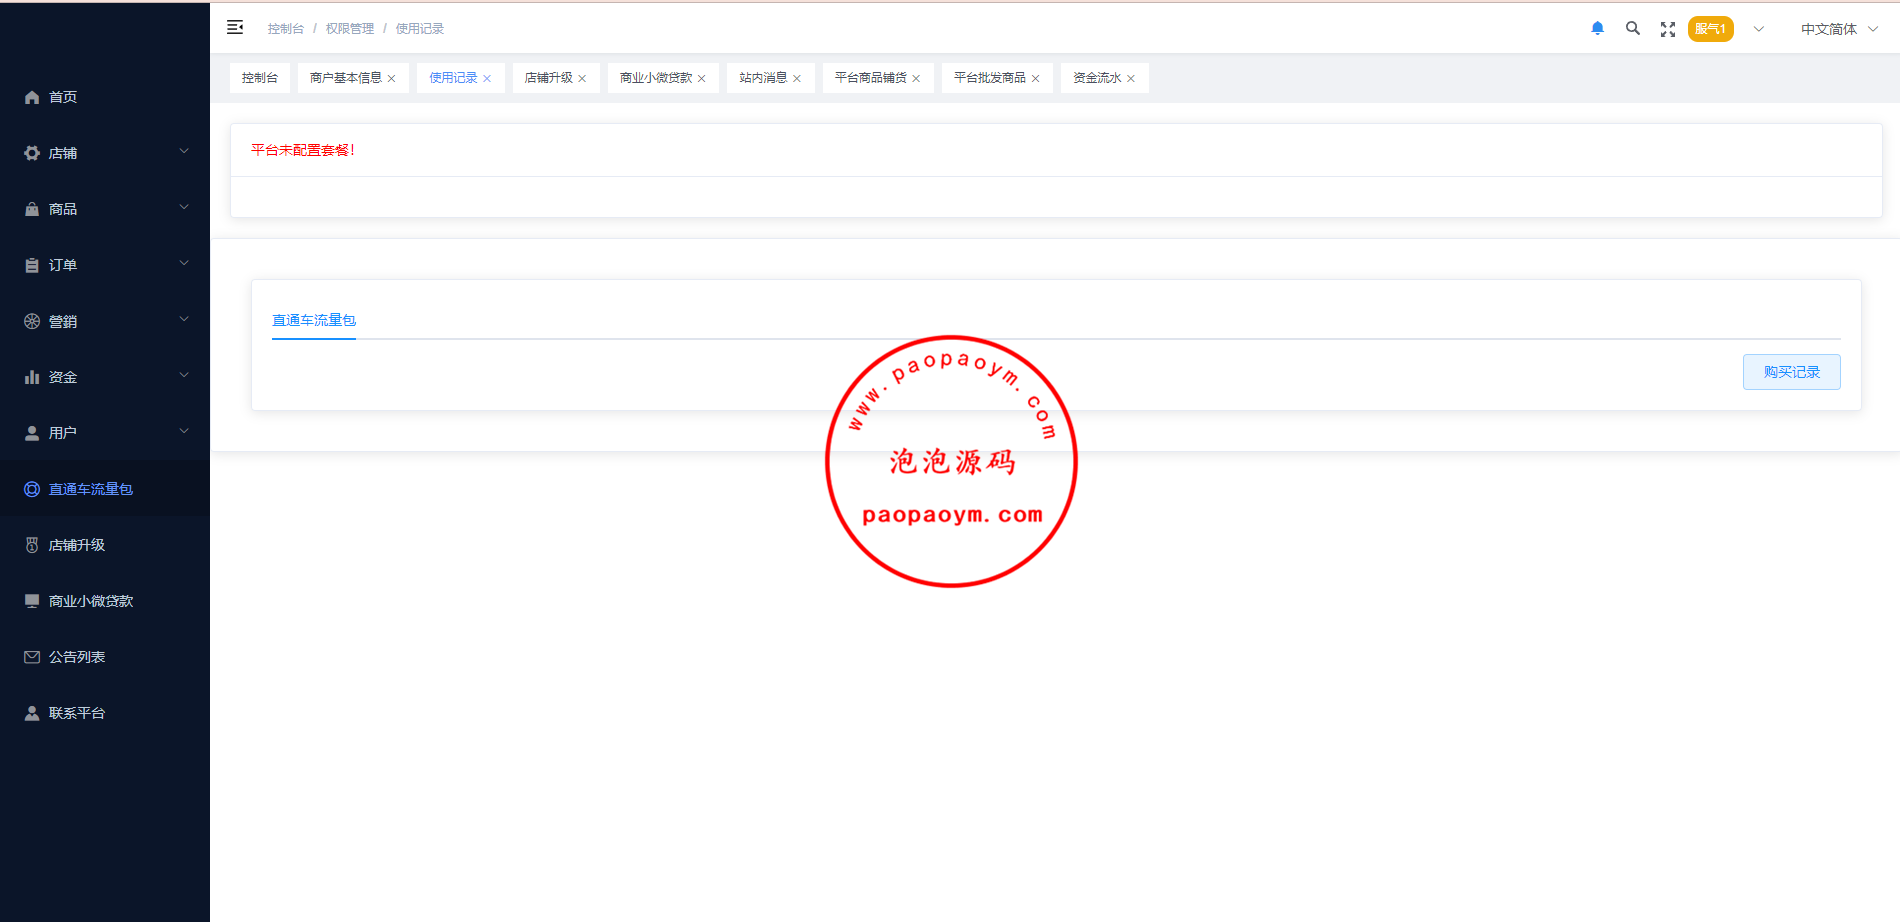
Task: Open 直通车流量包 in the sidebar
Action: click(x=90, y=489)
